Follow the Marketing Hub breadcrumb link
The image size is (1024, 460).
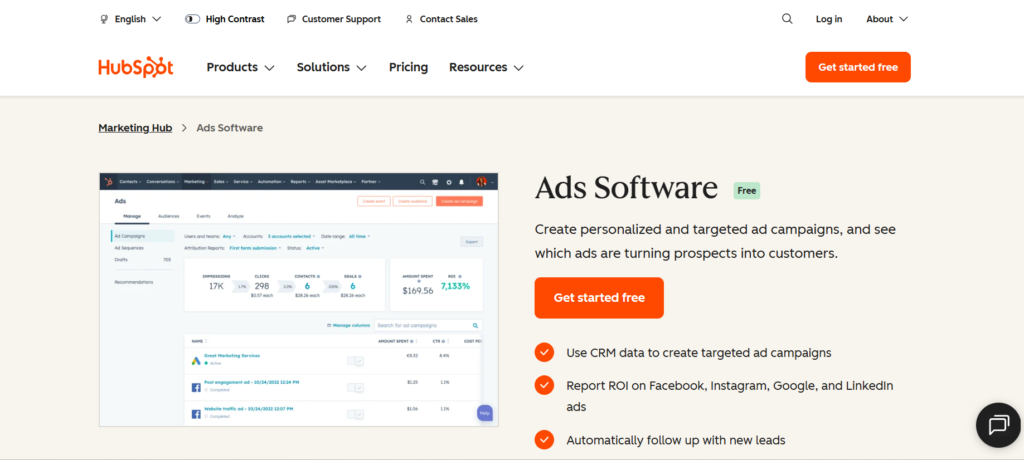point(135,128)
